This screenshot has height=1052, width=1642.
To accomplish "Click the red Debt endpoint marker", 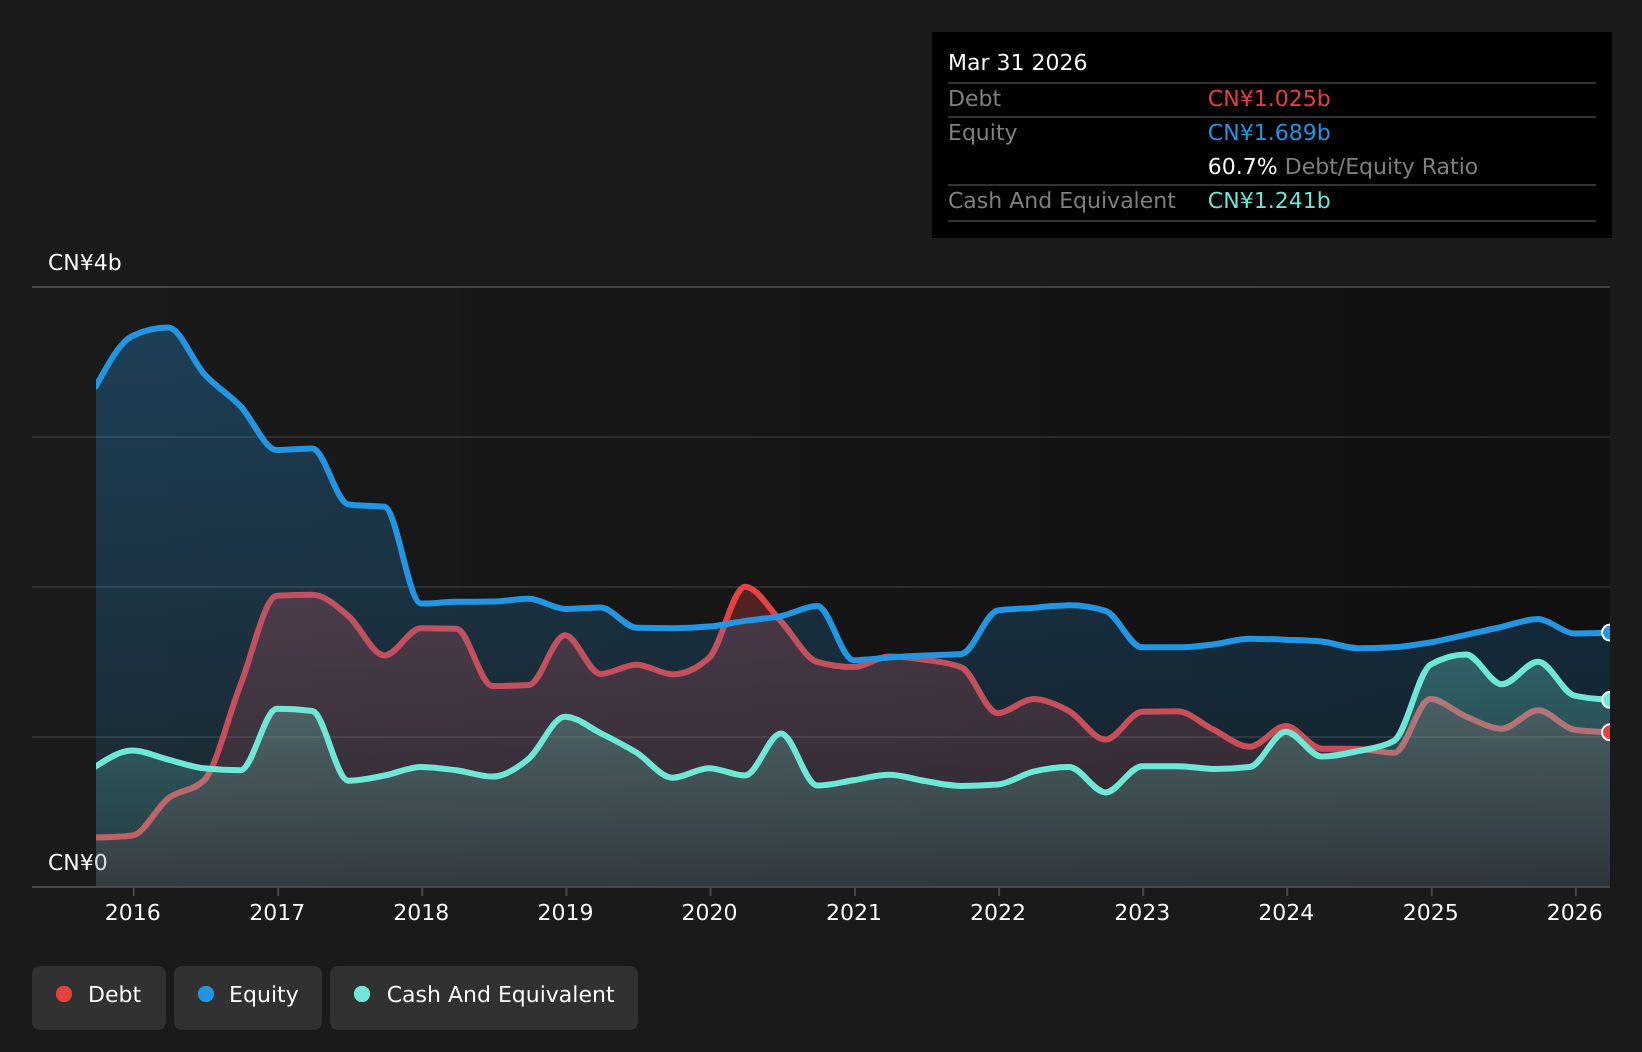I will [x=1608, y=732].
